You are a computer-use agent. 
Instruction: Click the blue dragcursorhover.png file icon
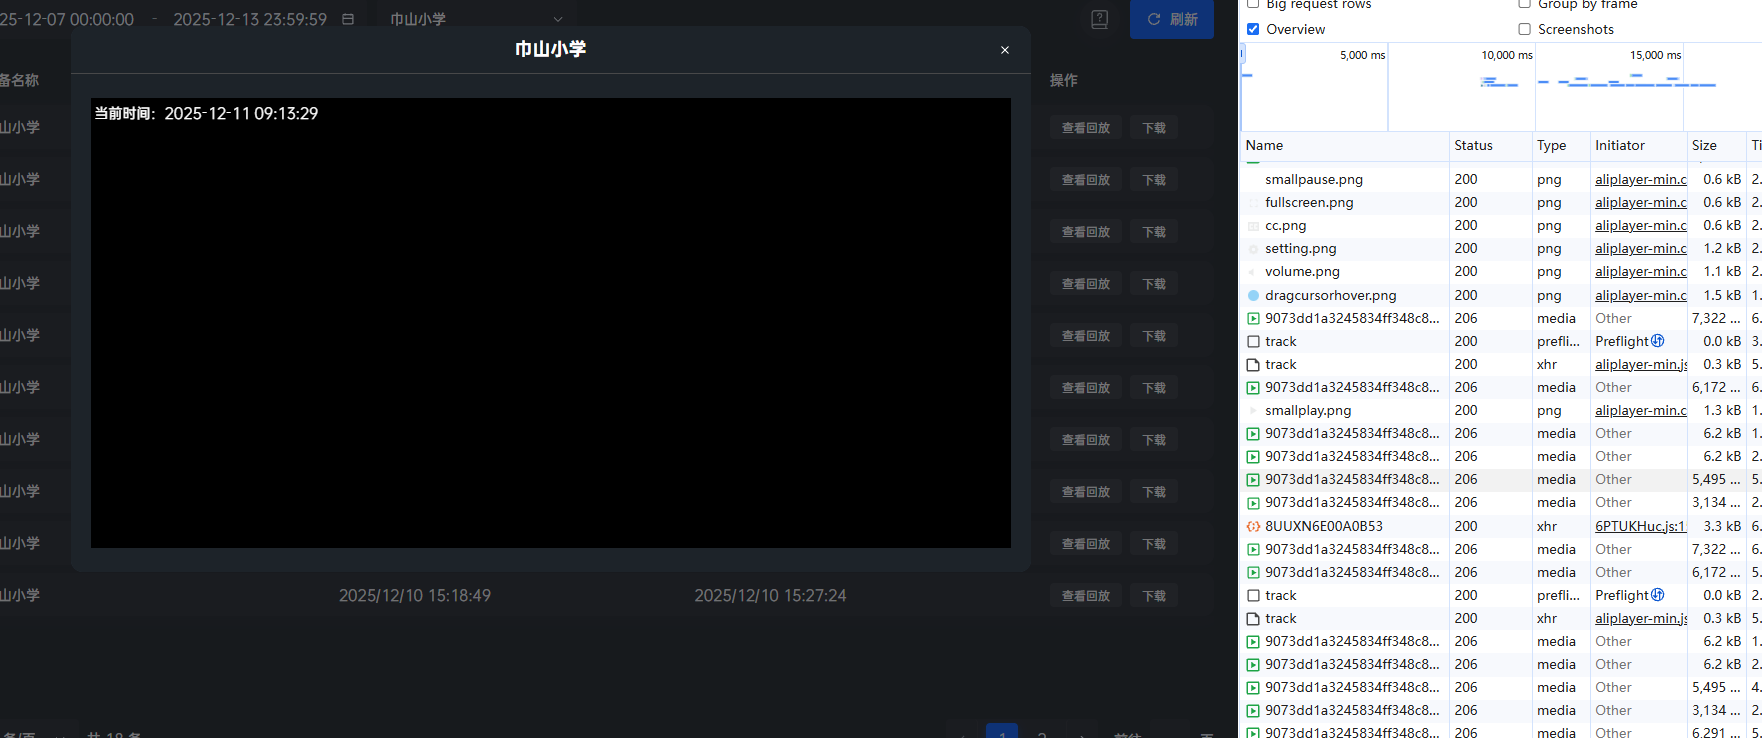[1253, 295]
